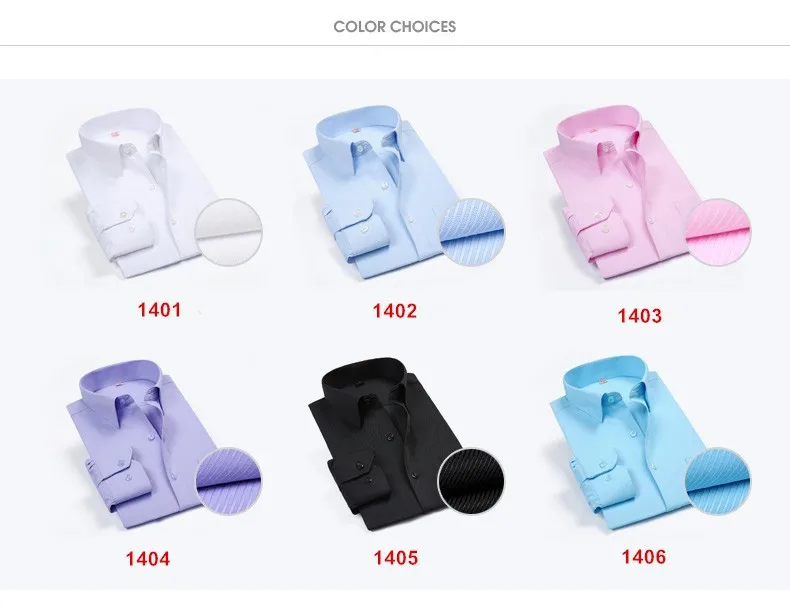View the purple striped fabric close-up circle
The width and height of the screenshot is (790, 609).
pyautogui.click(x=229, y=481)
